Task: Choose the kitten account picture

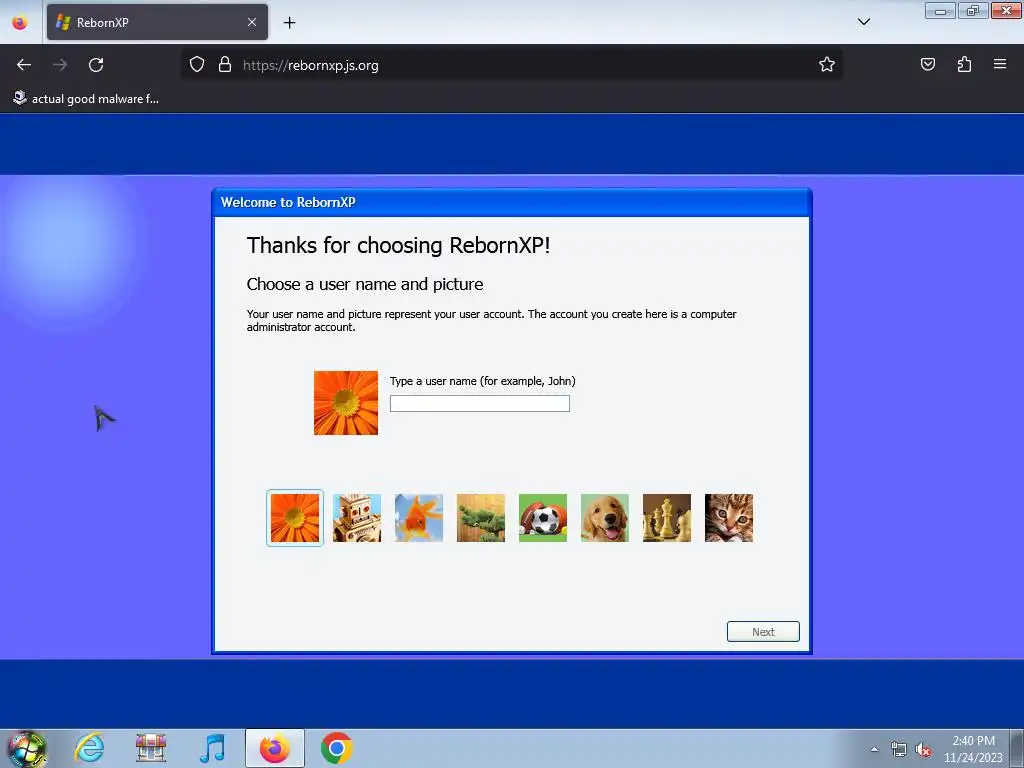Action: click(729, 518)
